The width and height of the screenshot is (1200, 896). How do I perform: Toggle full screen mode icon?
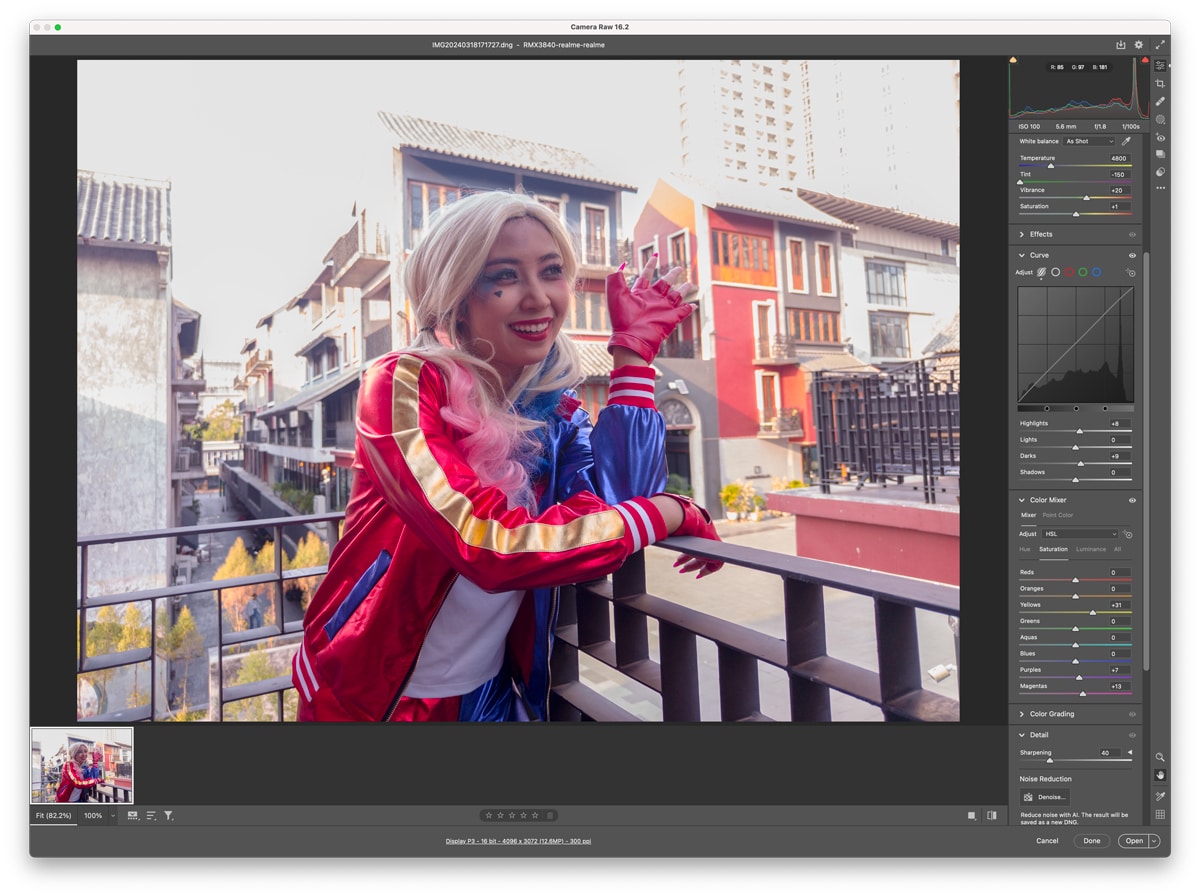coord(1160,45)
